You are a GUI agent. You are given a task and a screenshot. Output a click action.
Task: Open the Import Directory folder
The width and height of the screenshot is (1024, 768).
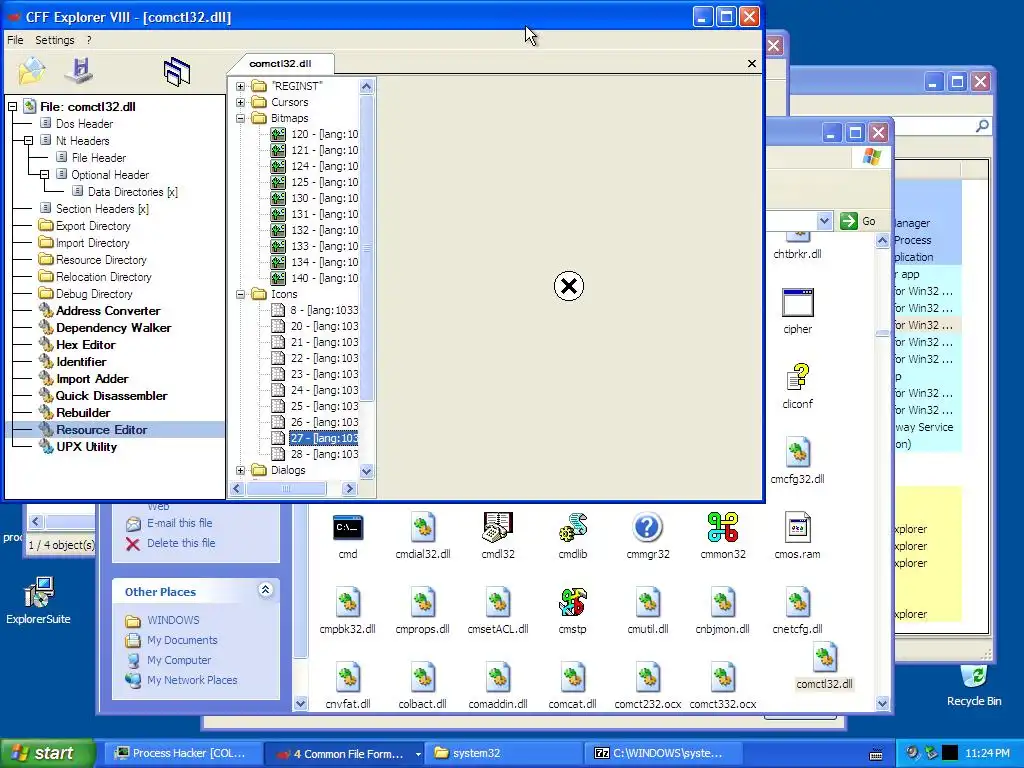(92, 242)
